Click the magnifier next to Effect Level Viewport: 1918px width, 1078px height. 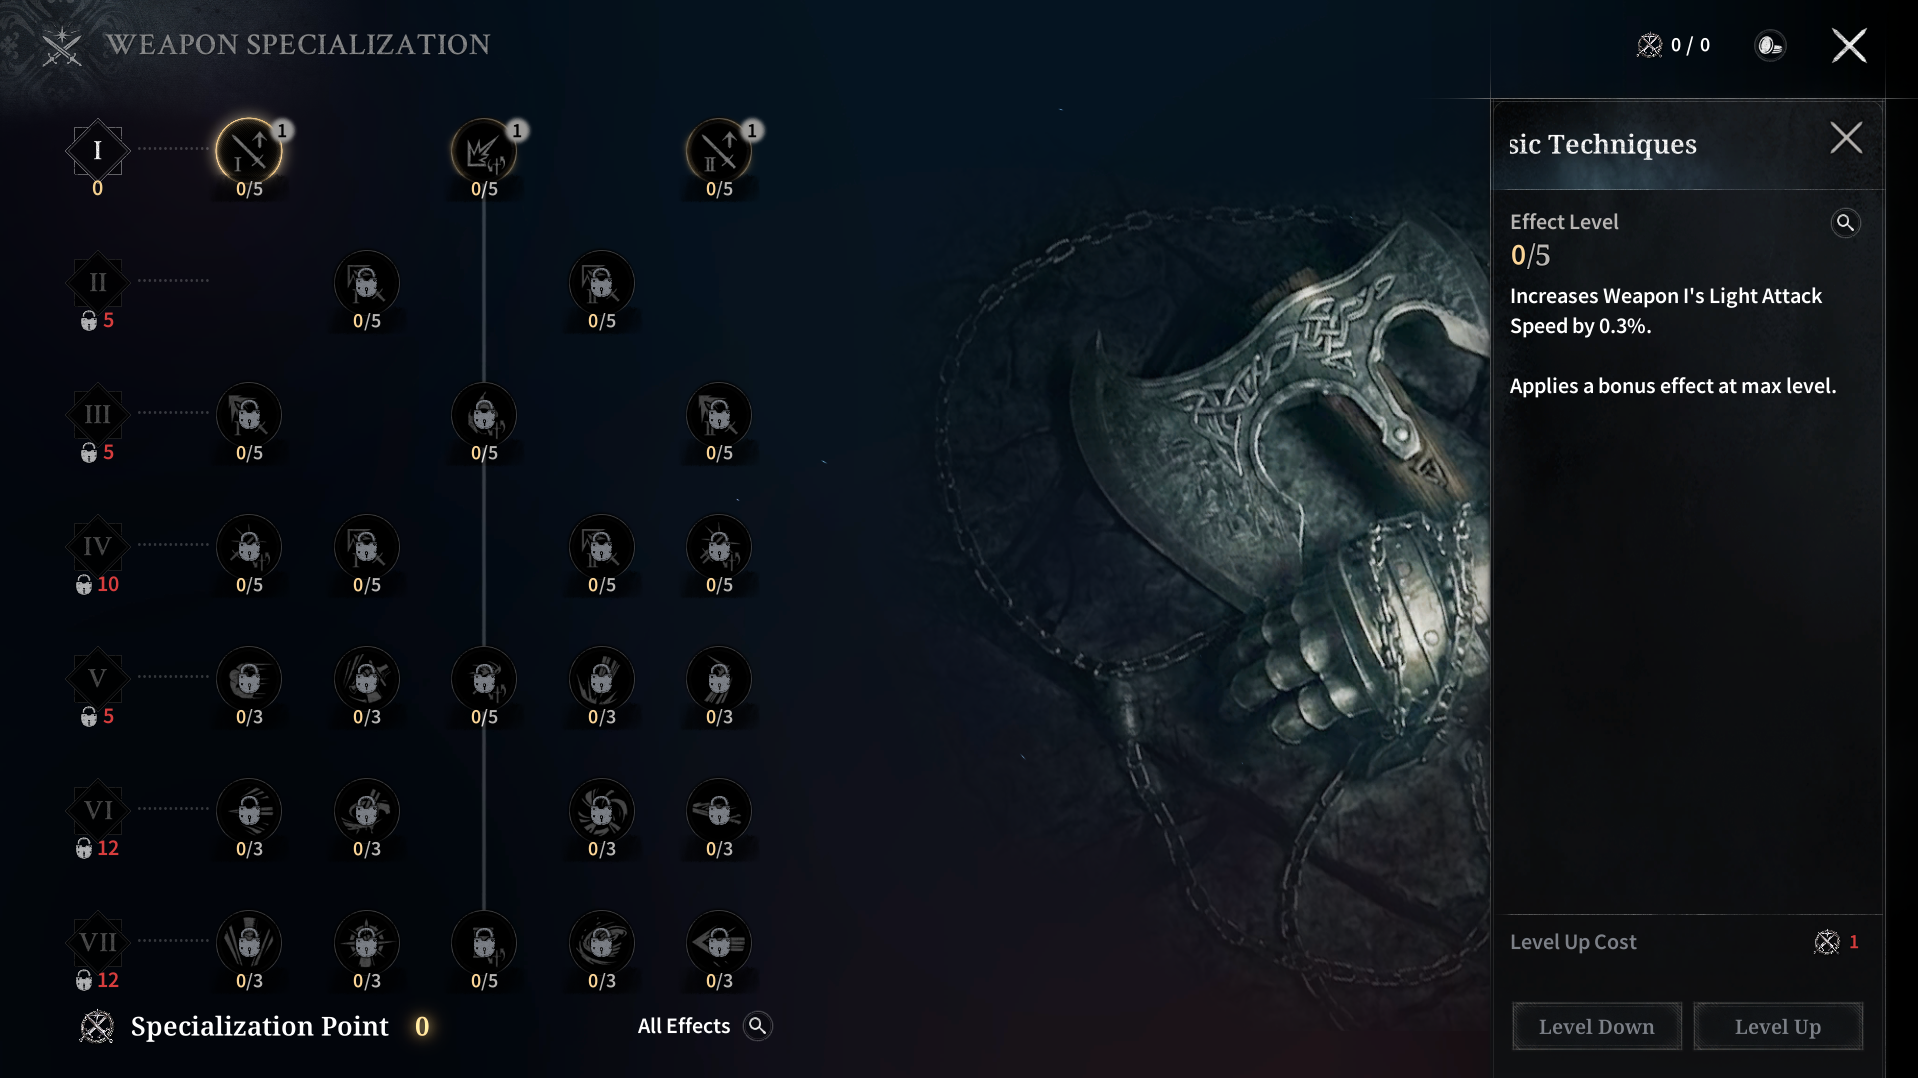click(1845, 223)
